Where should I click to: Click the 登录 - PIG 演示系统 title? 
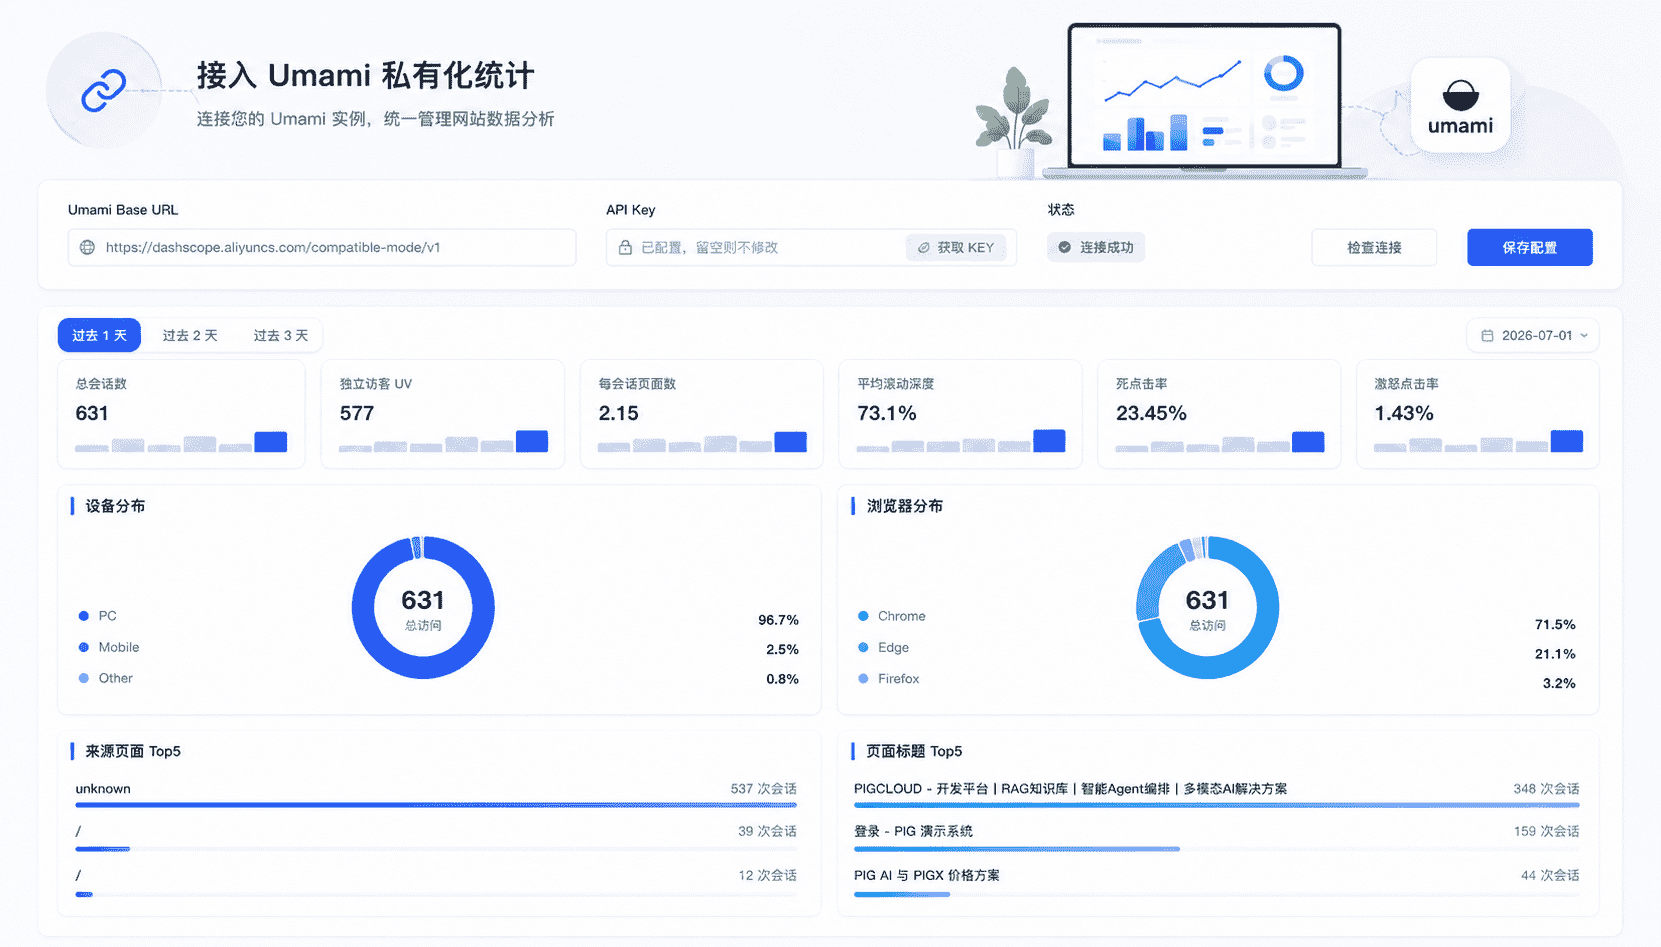pos(913,831)
